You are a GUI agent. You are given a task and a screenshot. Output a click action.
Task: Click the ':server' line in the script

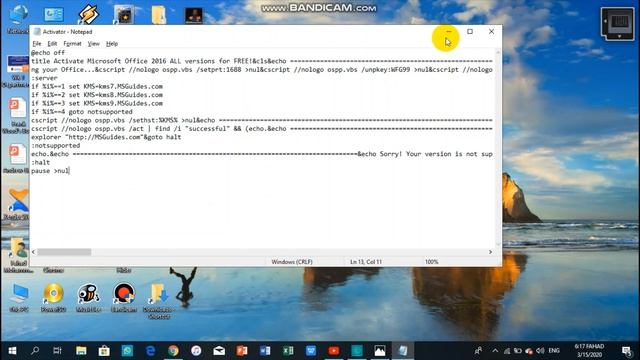tap(44, 78)
